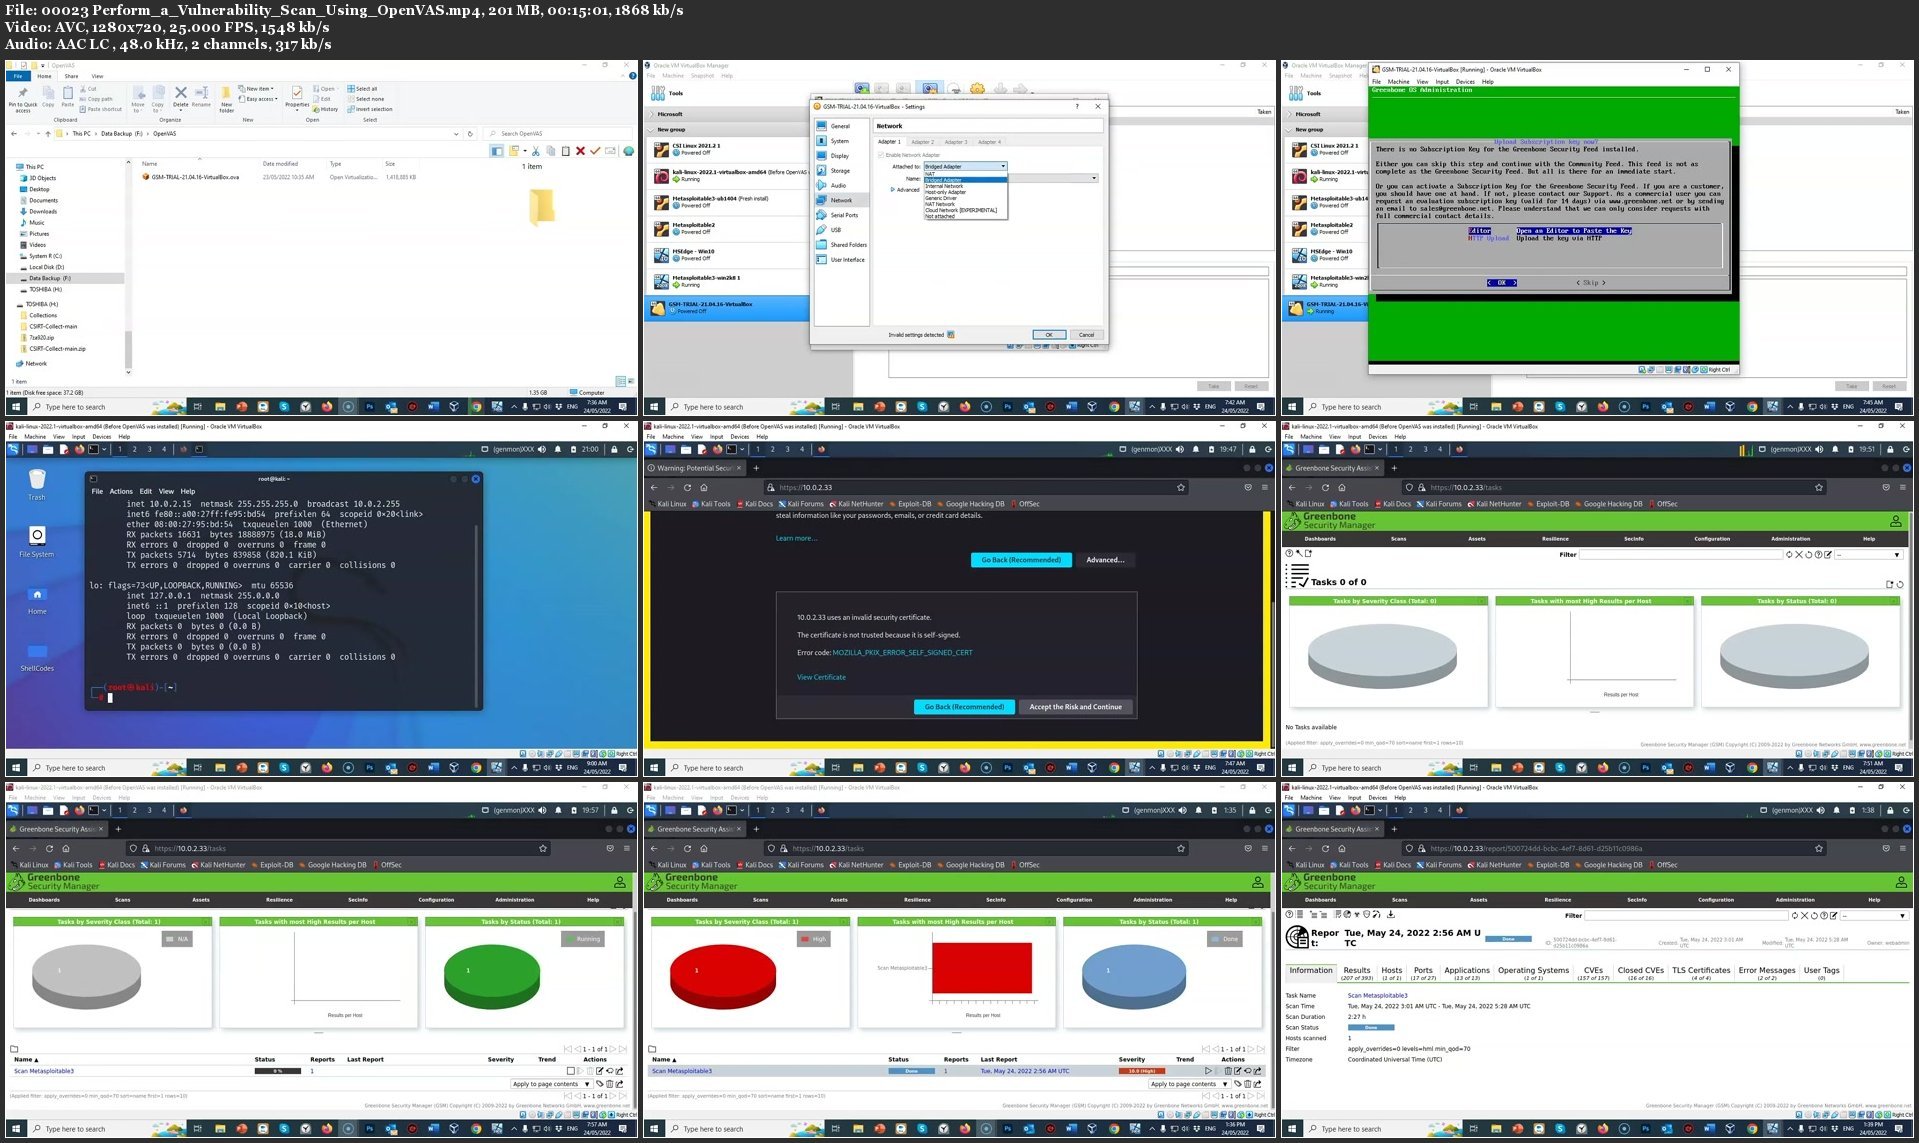Toggle Done legend in done scan status chart

pyautogui.click(x=1225, y=939)
